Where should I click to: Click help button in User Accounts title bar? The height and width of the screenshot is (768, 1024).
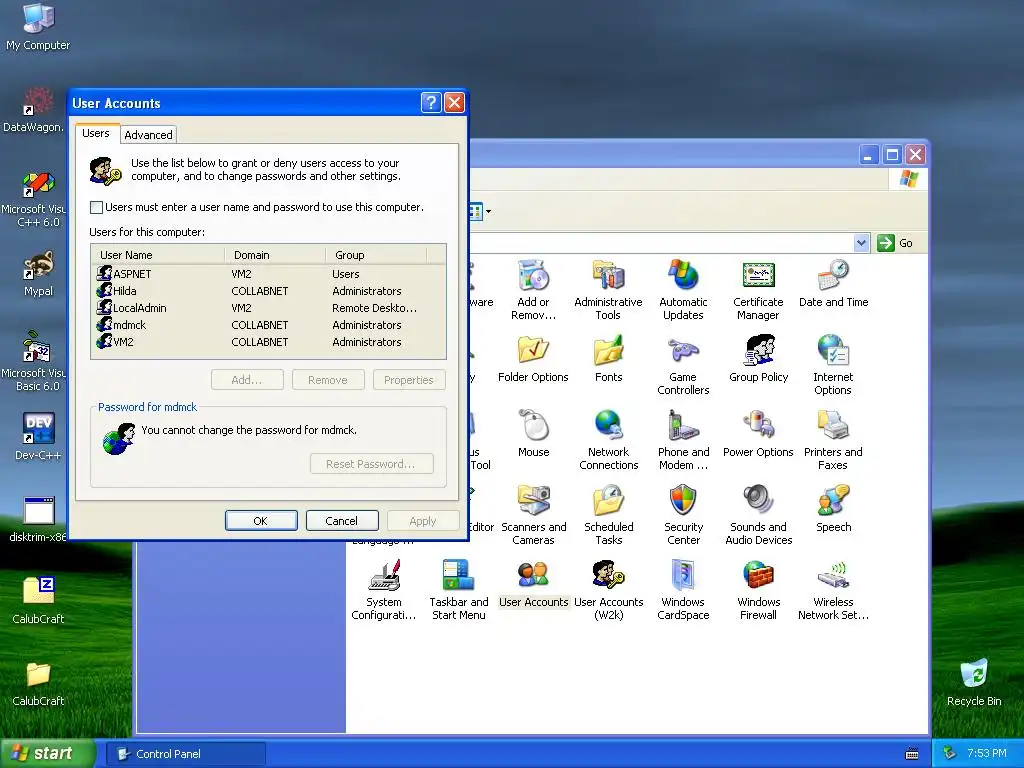click(431, 103)
